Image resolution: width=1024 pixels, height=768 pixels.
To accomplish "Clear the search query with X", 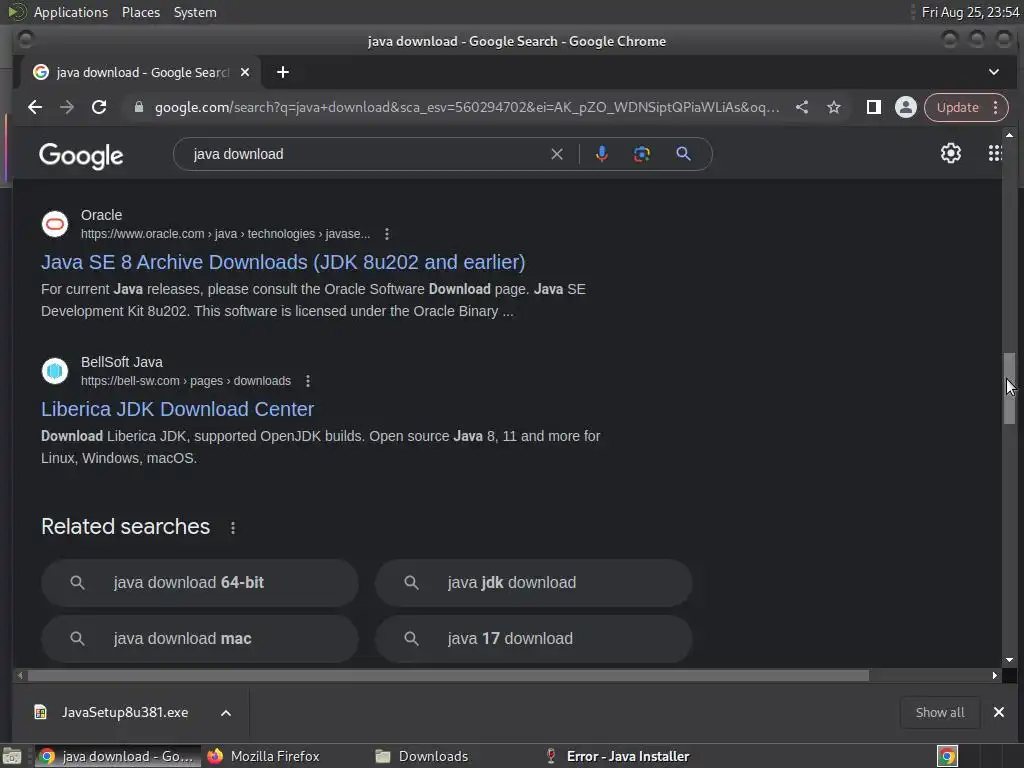I will point(556,154).
